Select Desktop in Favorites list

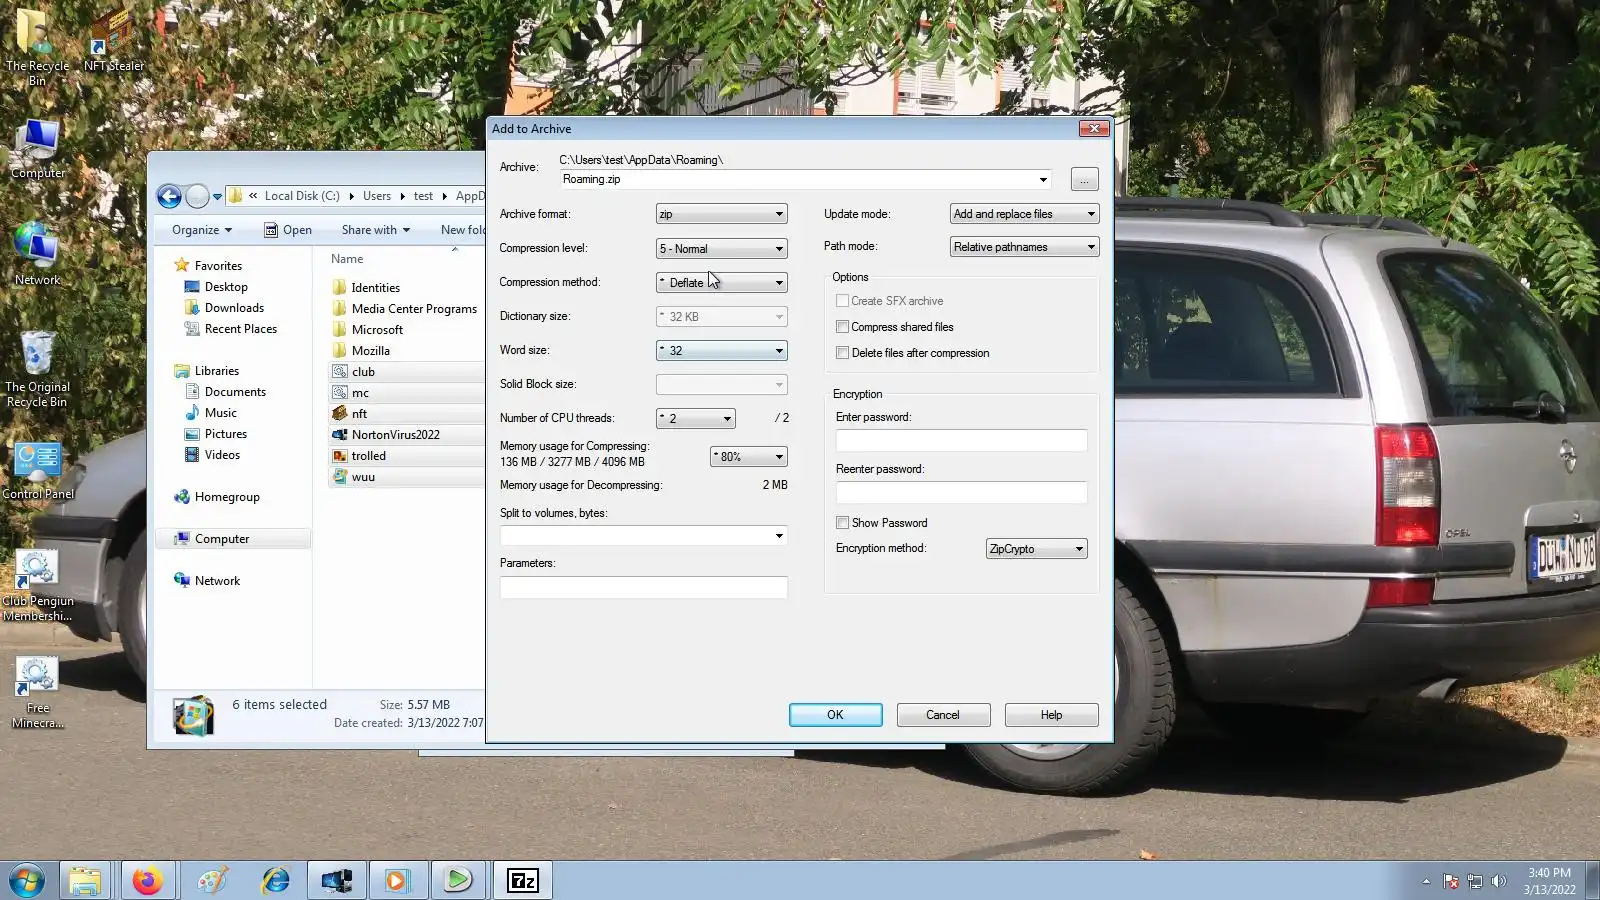click(x=226, y=287)
